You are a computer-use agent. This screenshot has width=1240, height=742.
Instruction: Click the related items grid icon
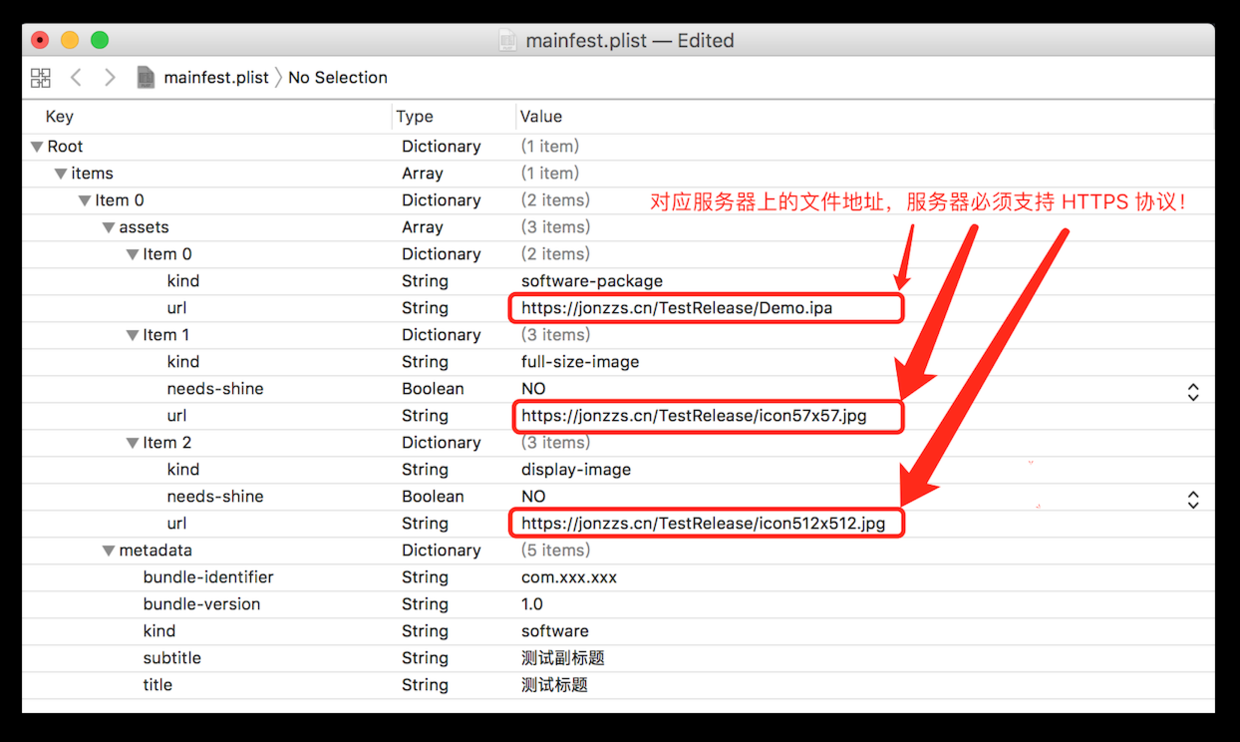pyautogui.click(x=40, y=77)
